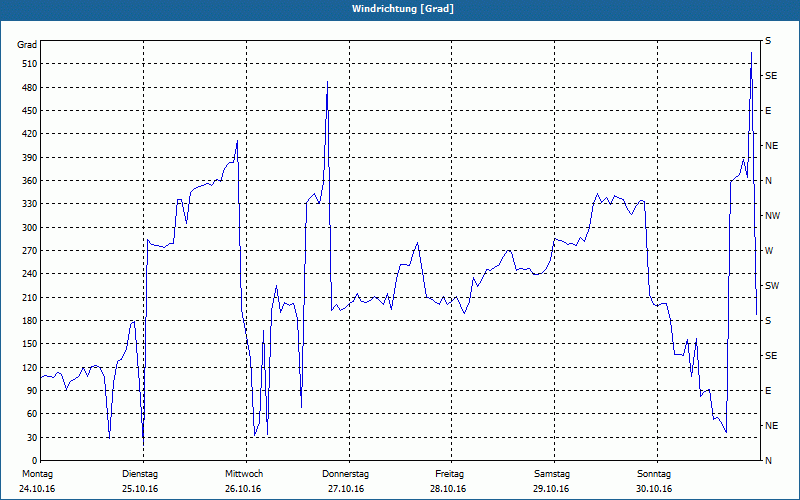This screenshot has width=800, height=500.
Task: Select the 'Mittwoch' day label
Action: [244, 474]
